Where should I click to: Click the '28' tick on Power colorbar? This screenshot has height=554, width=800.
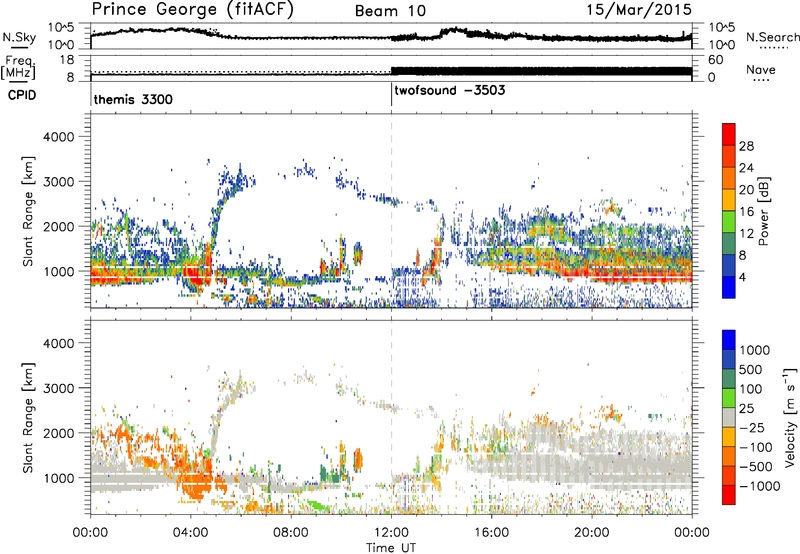[746, 146]
